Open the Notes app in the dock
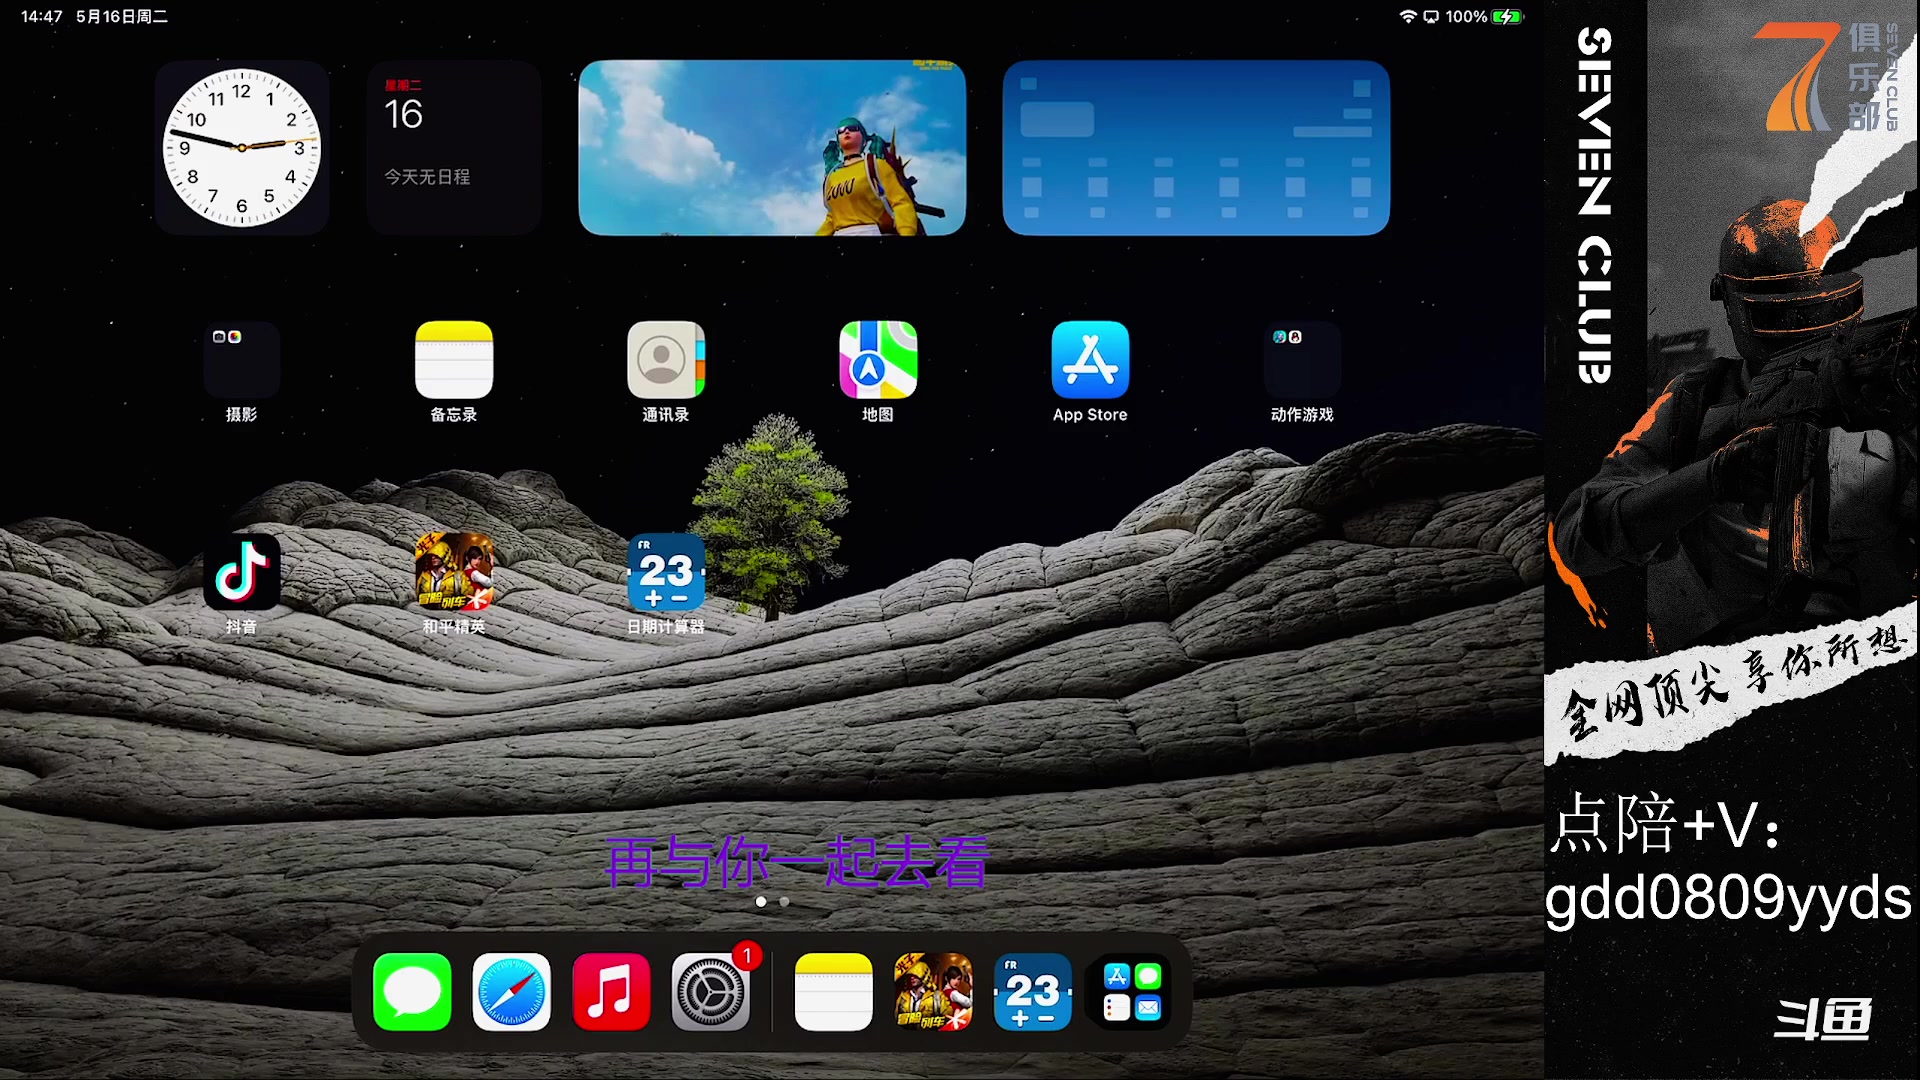 click(x=833, y=992)
